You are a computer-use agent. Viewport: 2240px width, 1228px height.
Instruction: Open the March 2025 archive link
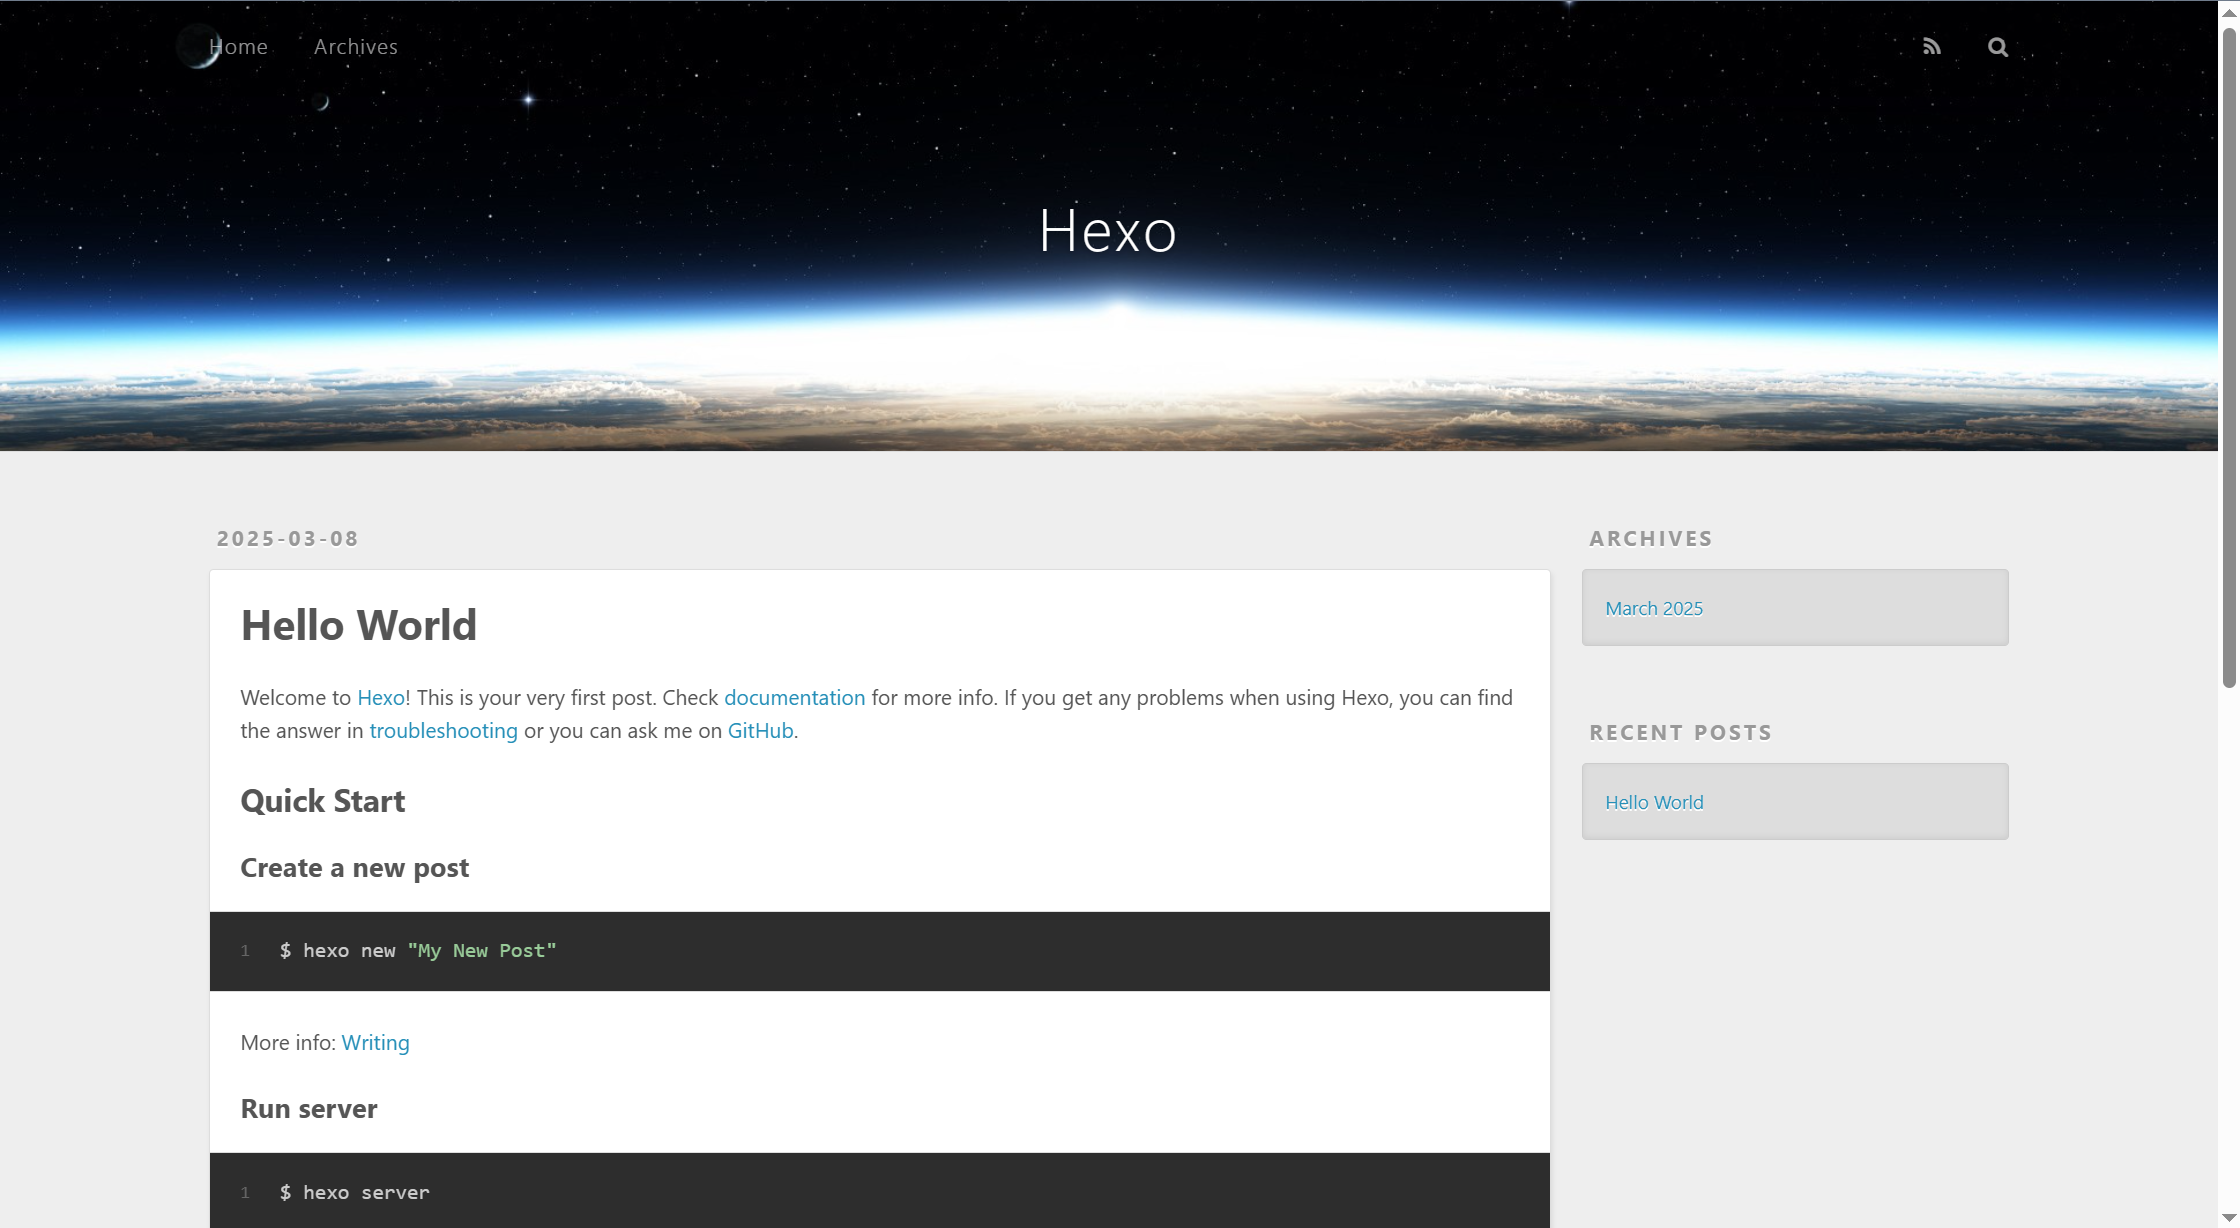click(1653, 608)
